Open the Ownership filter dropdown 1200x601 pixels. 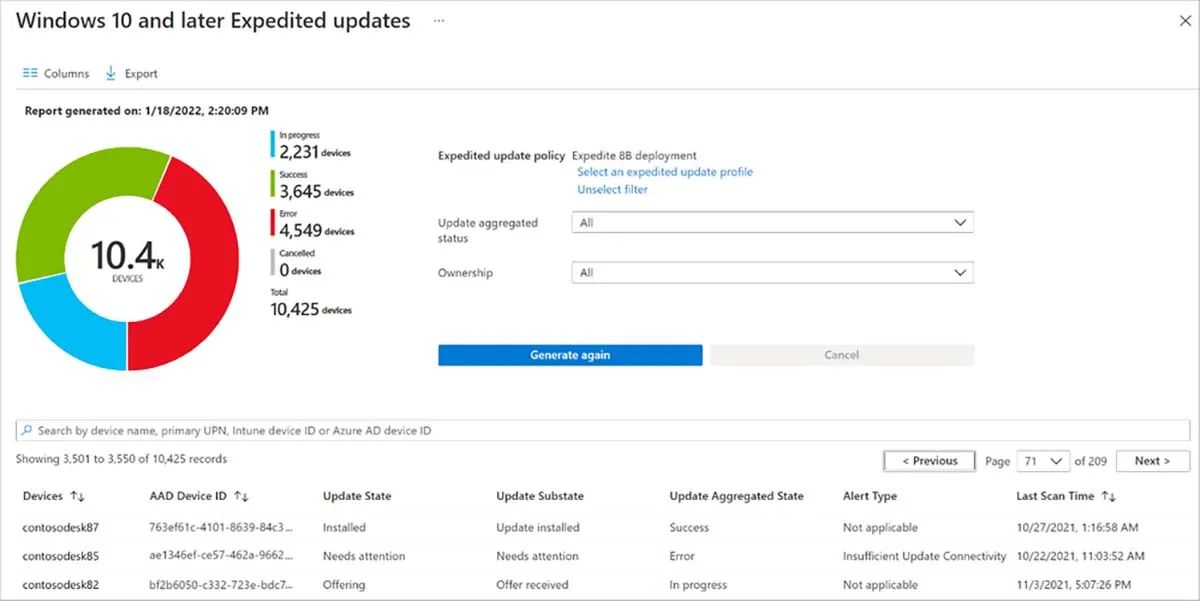click(772, 272)
